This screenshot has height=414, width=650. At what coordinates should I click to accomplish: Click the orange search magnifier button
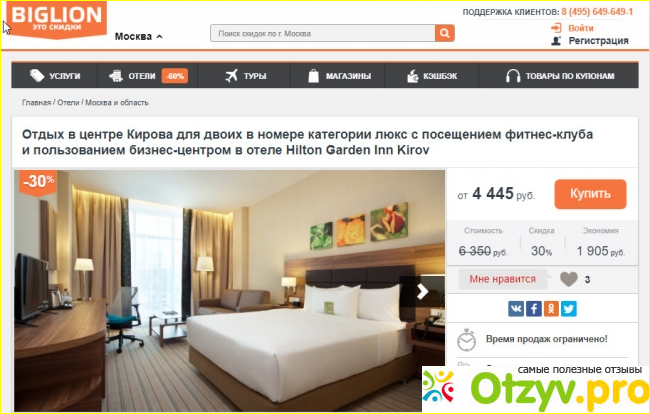pyautogui.click(x=444, y=33)
